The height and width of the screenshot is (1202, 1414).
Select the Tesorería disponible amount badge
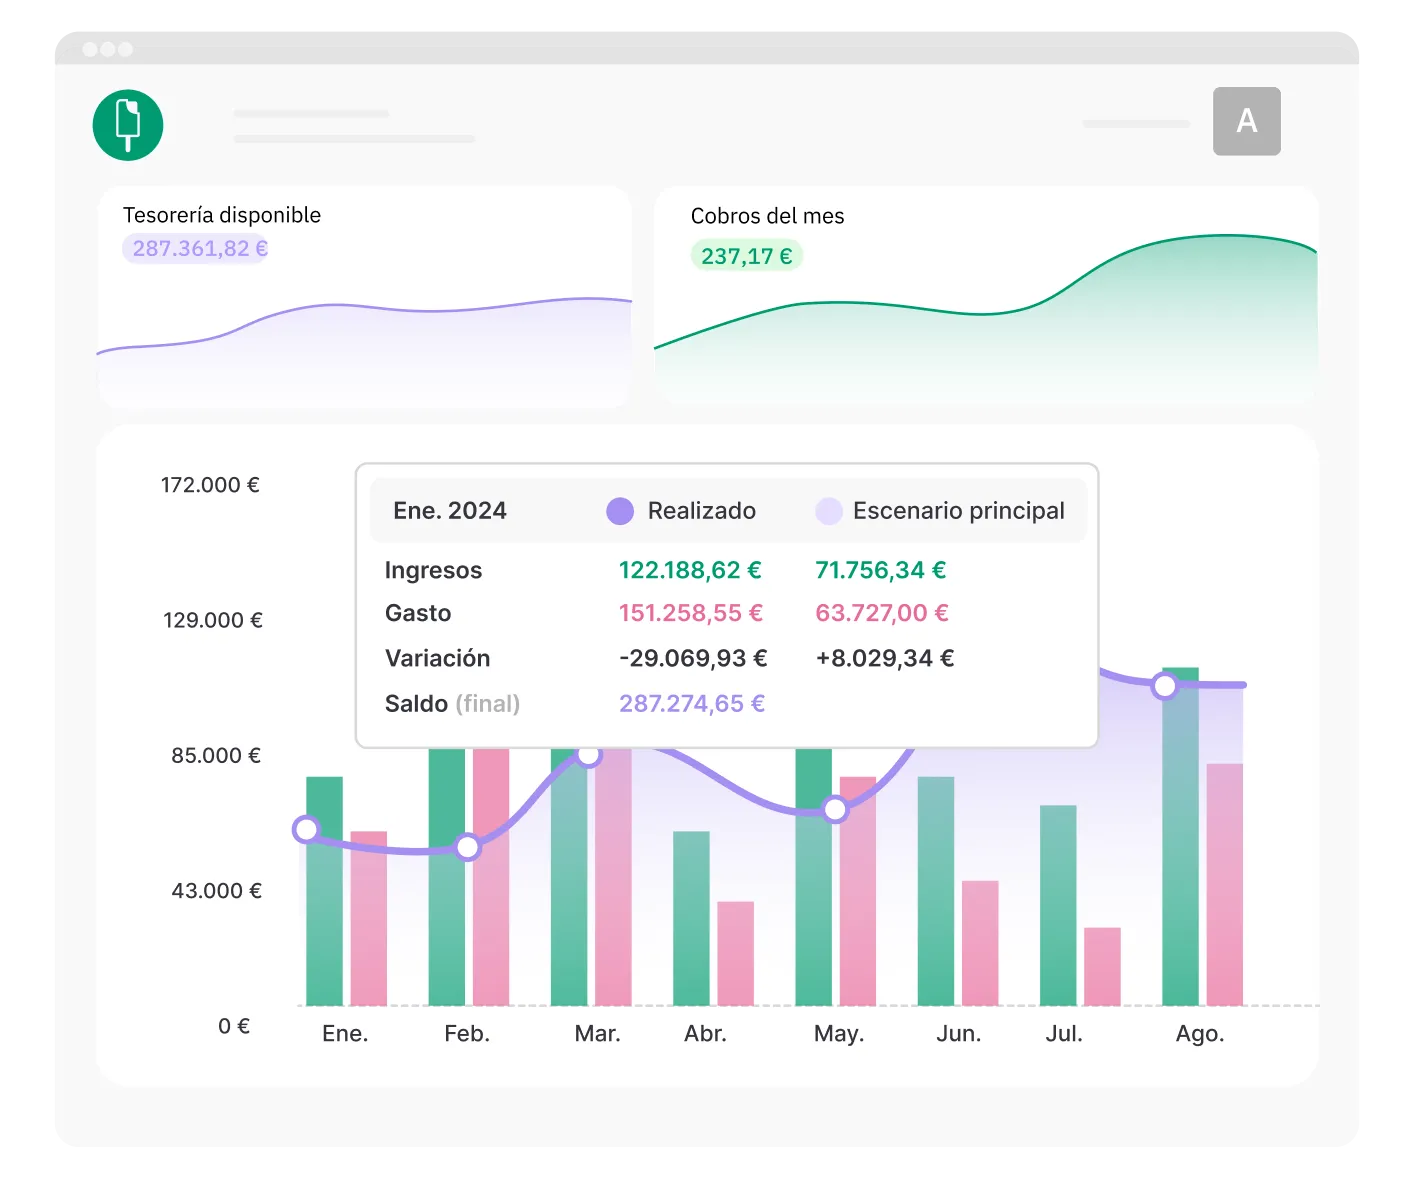[x=197, y=249]
